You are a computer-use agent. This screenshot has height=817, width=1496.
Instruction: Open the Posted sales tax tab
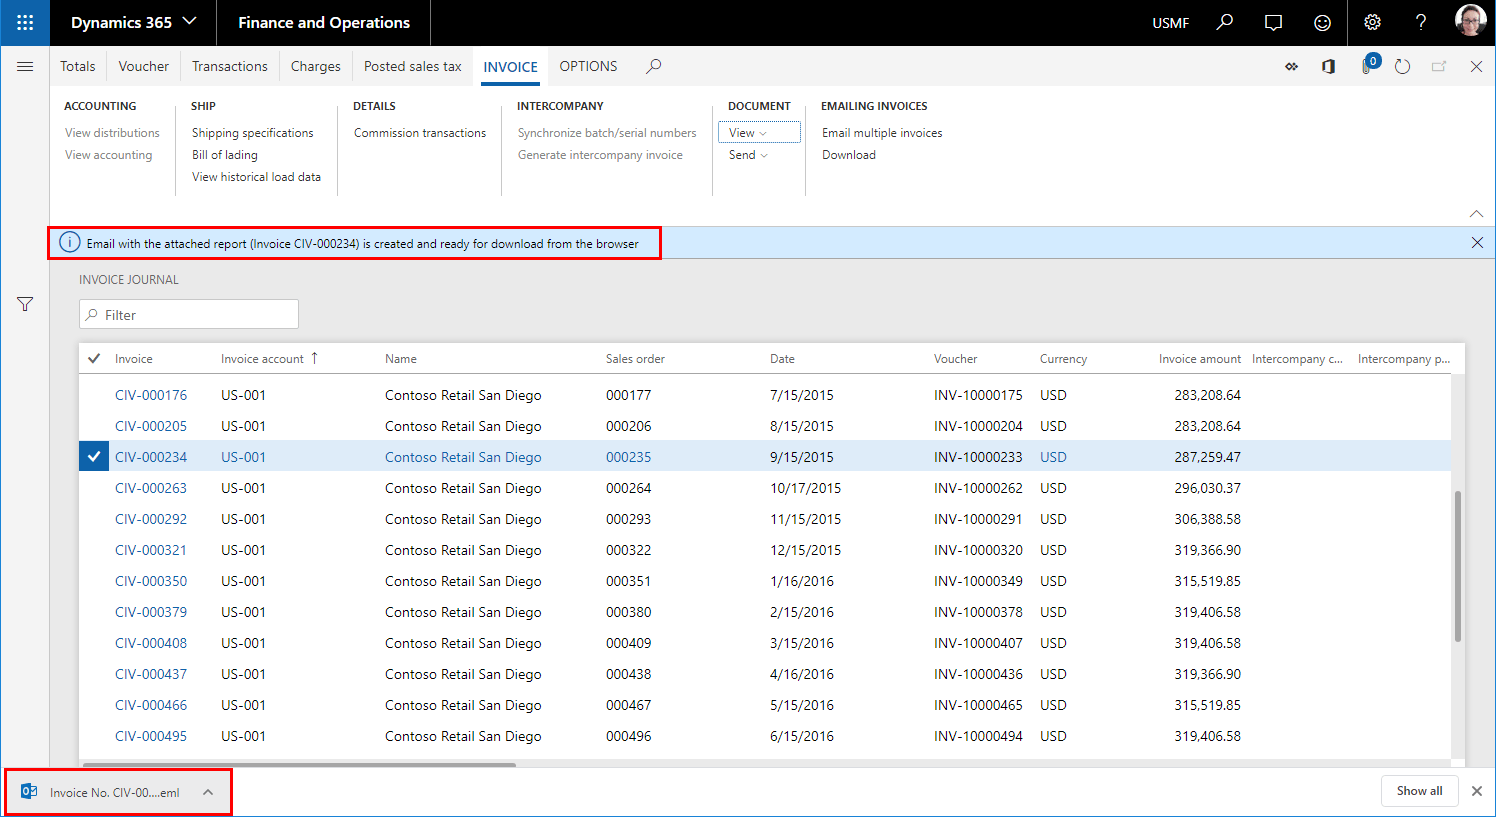[413, 66]
